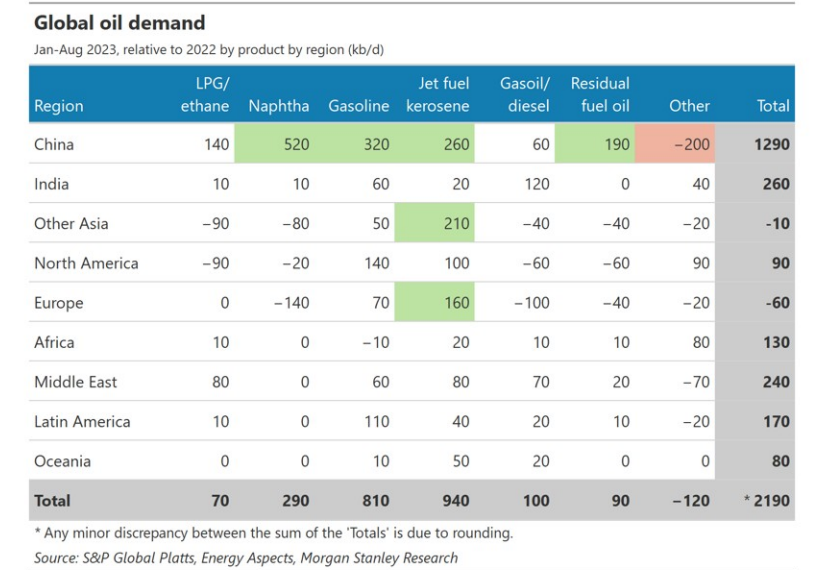834x570 pixels.
Task: Select the Latin America row label
Action: click(x=82, y=421)
